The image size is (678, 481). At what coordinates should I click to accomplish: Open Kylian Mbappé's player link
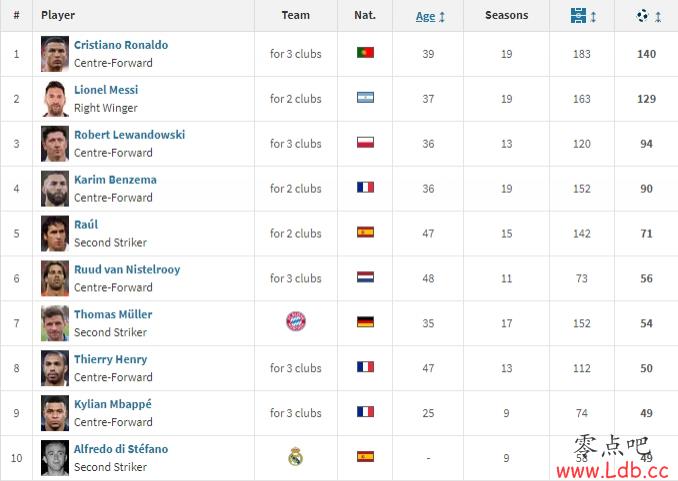click(x=113, y=404)
